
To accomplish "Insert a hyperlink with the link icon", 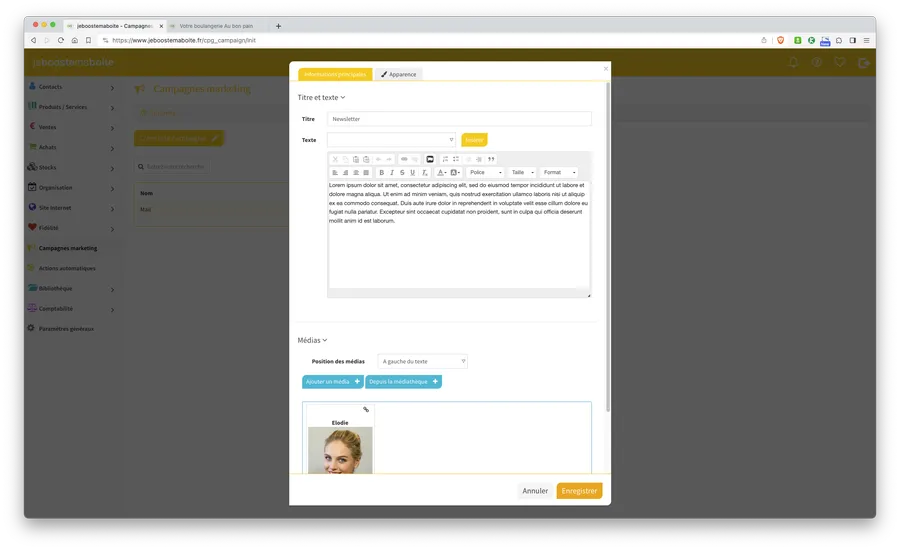I will click(404, 159).
